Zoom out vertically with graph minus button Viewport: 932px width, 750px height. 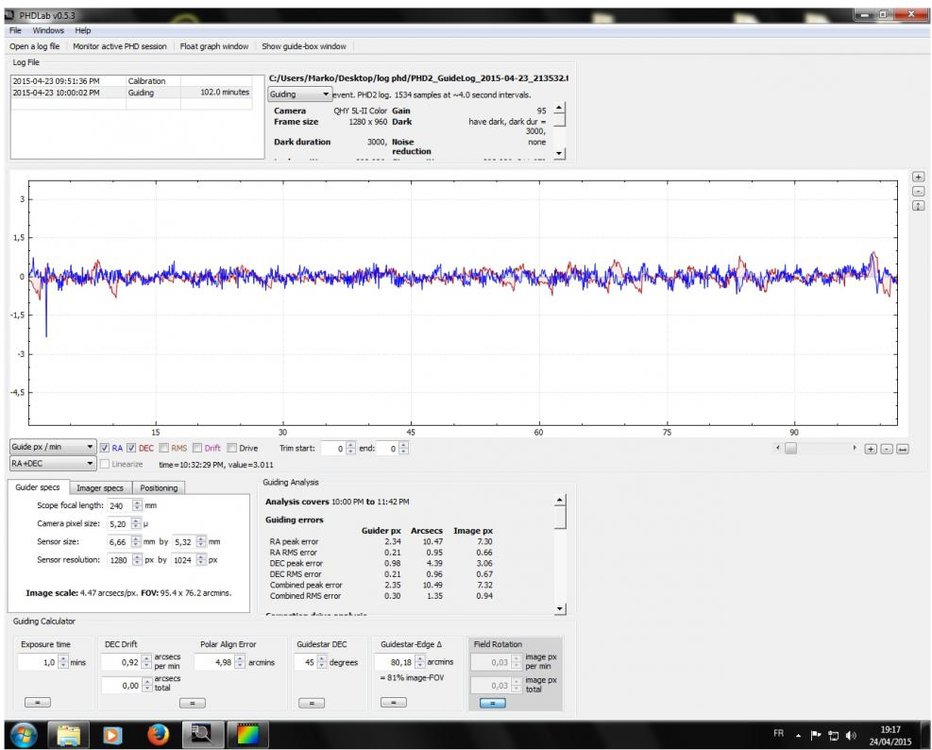(918, 191)
